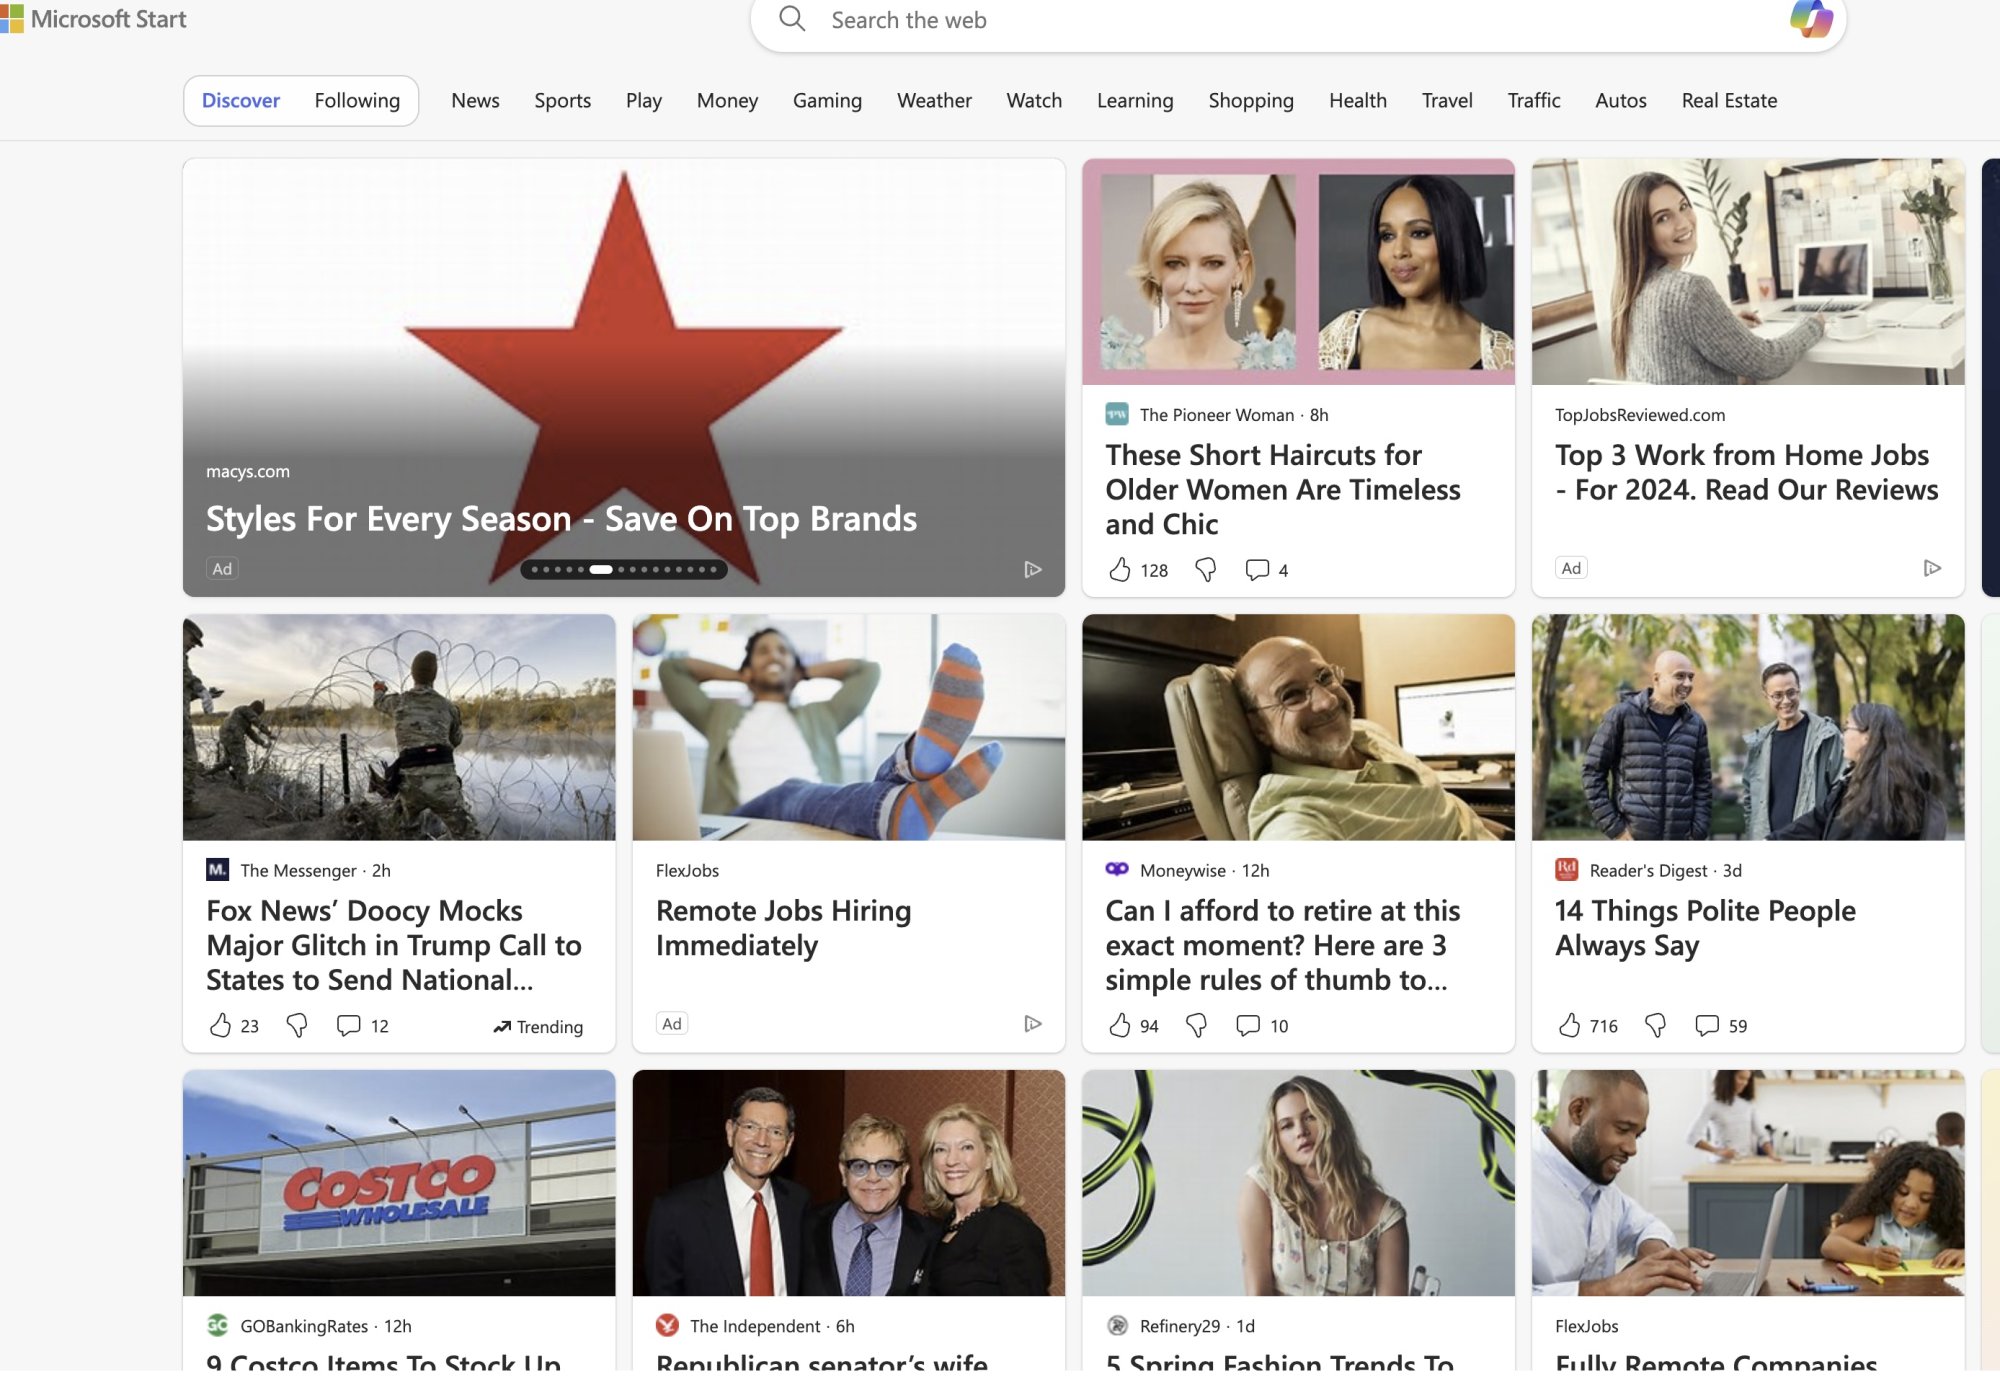Like the Short Haircuts article
Viewport: 2000px width, 1377px height.
[1120, 570]
